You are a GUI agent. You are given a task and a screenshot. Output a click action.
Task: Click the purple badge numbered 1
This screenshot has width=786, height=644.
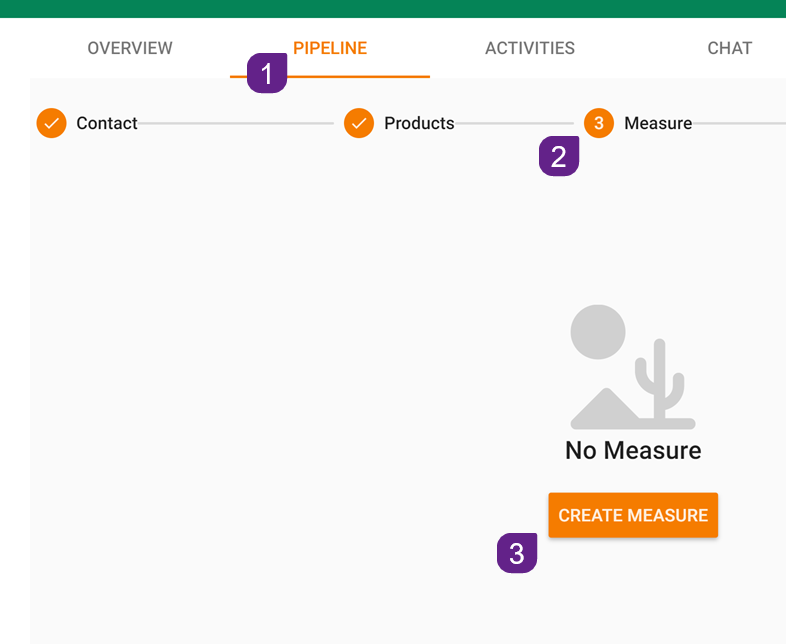(x=267, y=74)
